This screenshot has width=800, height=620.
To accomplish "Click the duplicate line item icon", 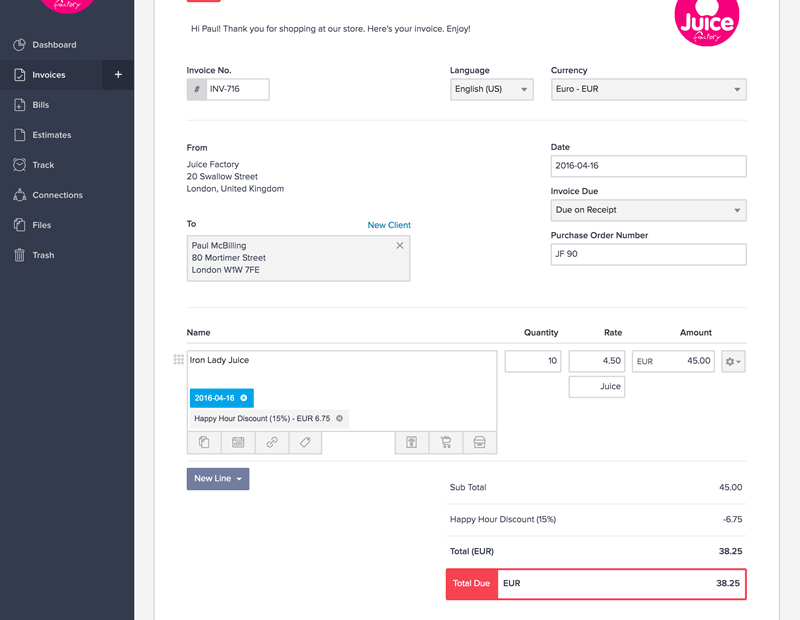I will (x=203, y=442).
